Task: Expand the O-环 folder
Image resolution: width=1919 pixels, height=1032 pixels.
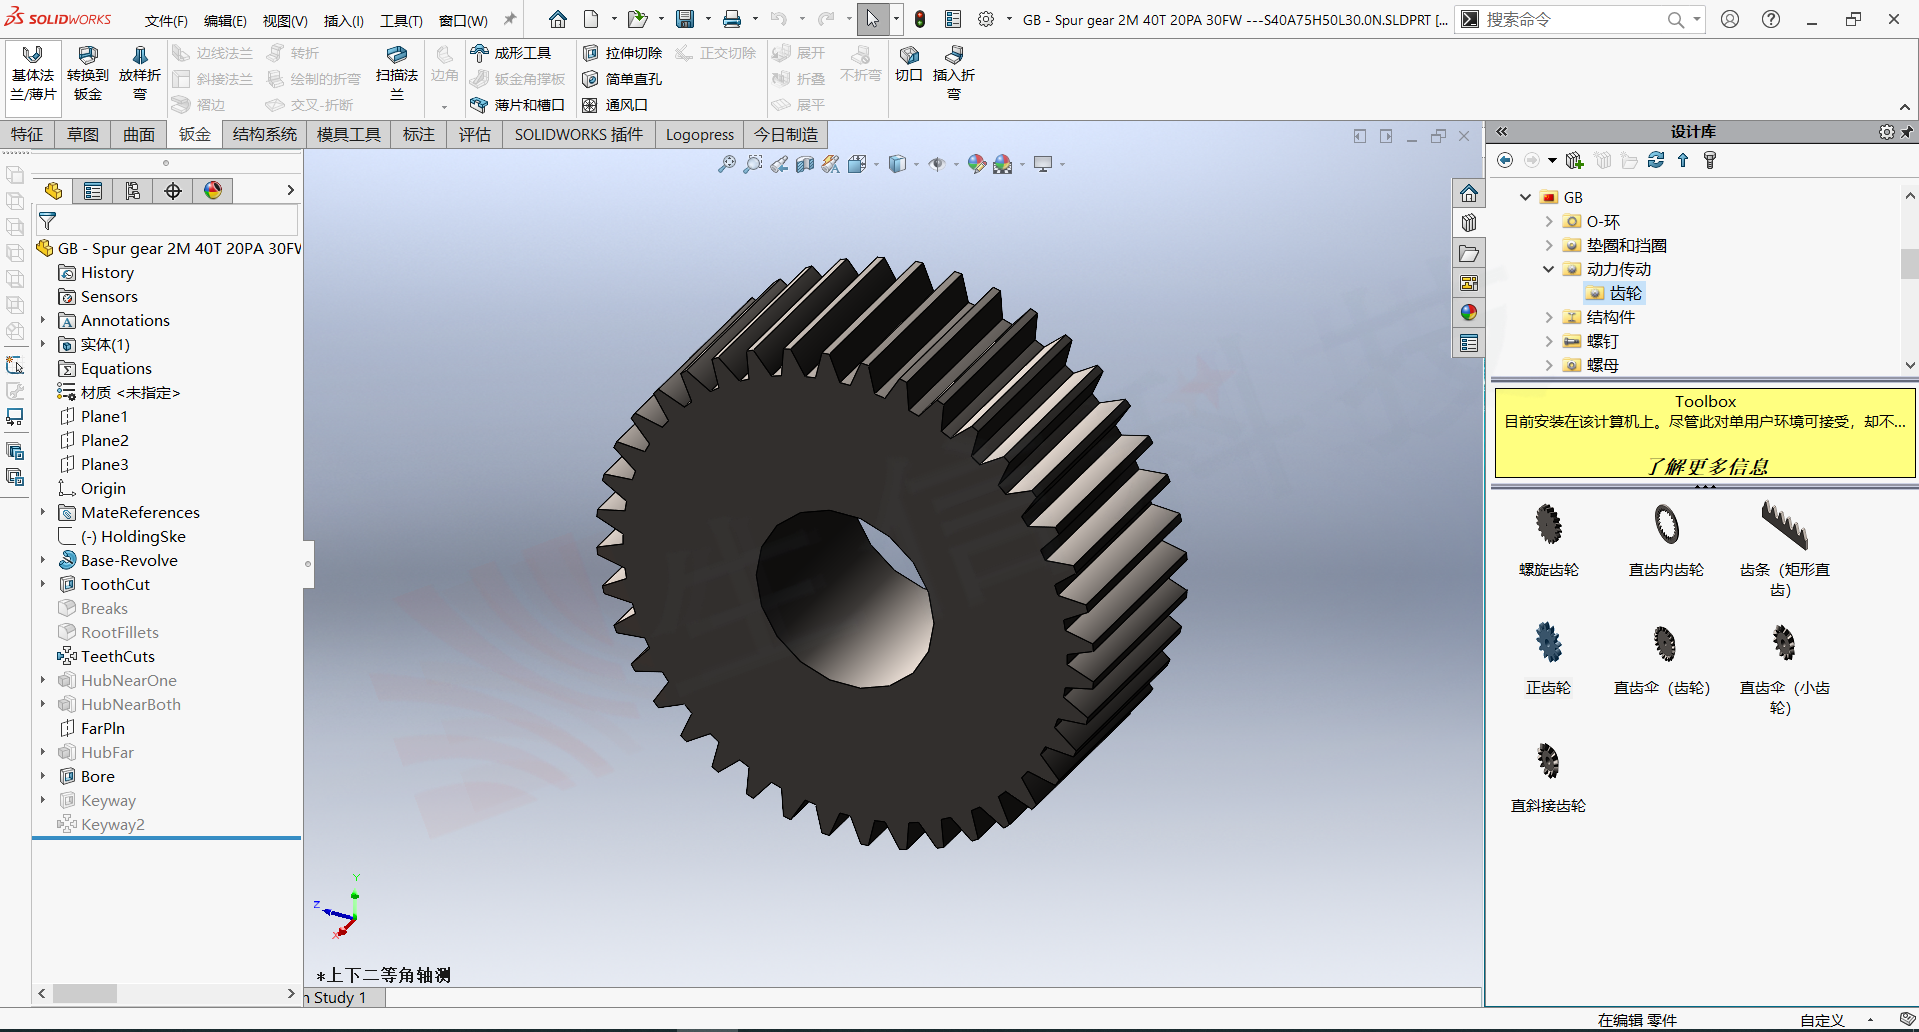Action: point(1548,221)
